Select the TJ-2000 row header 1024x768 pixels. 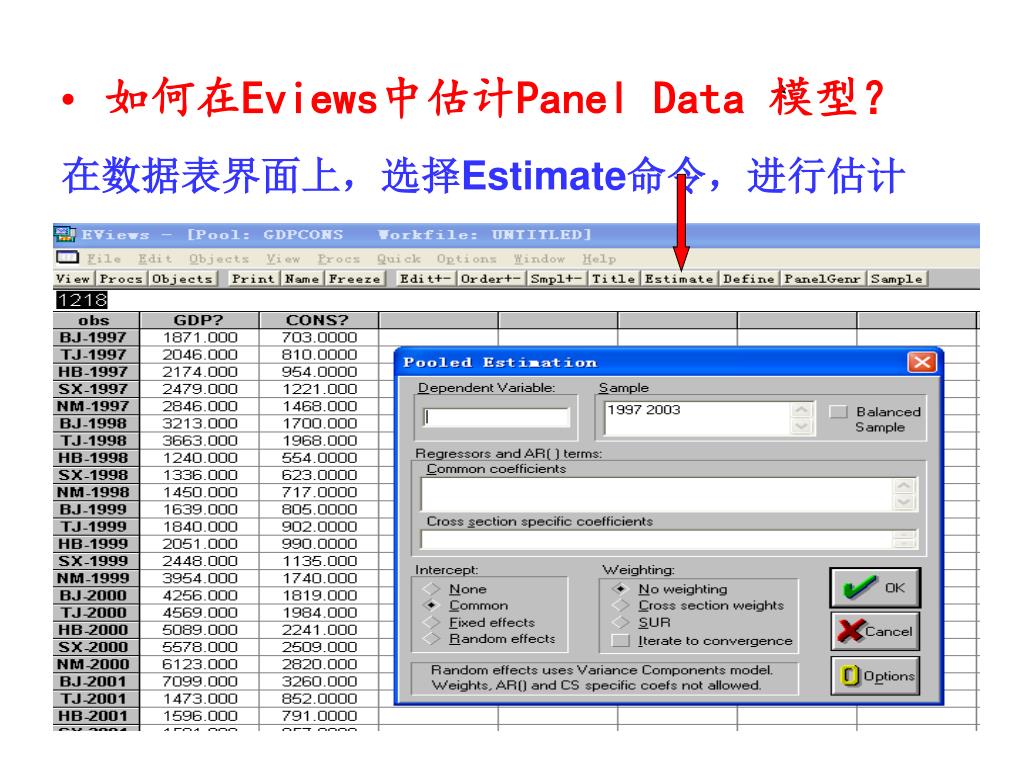click(95, 613)
